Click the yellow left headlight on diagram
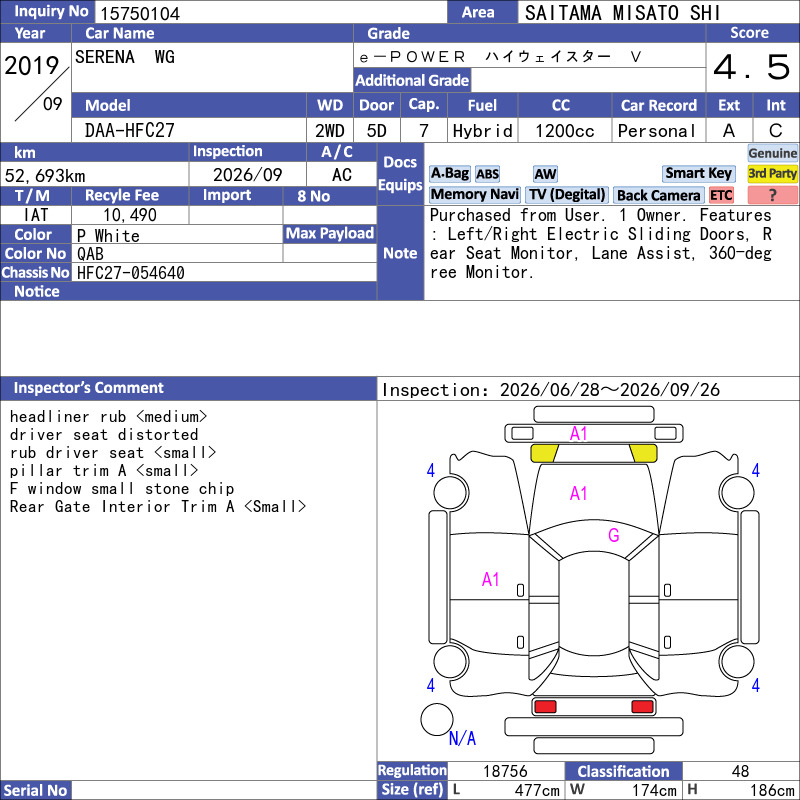The height and width of the screenshot is (800, 800). pyautogui.click(x=544, y=453)
